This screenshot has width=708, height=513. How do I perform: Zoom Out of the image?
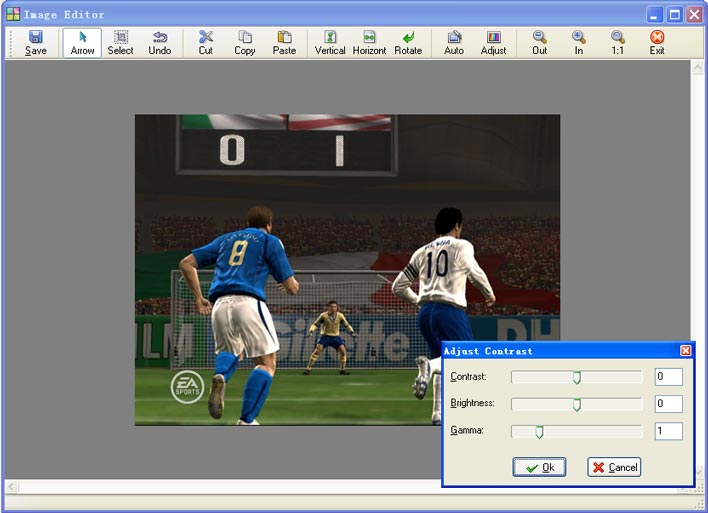point(540,43)
